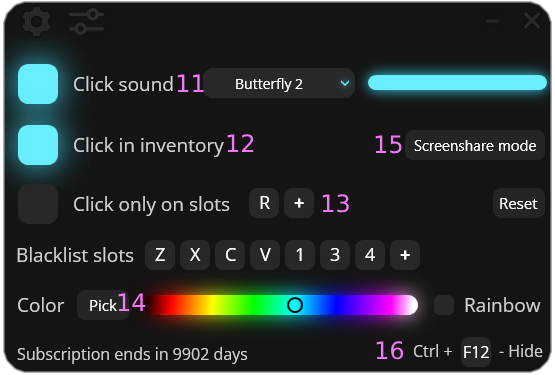Click the 'Blacklist slots' label

click(x=75, y=255)
